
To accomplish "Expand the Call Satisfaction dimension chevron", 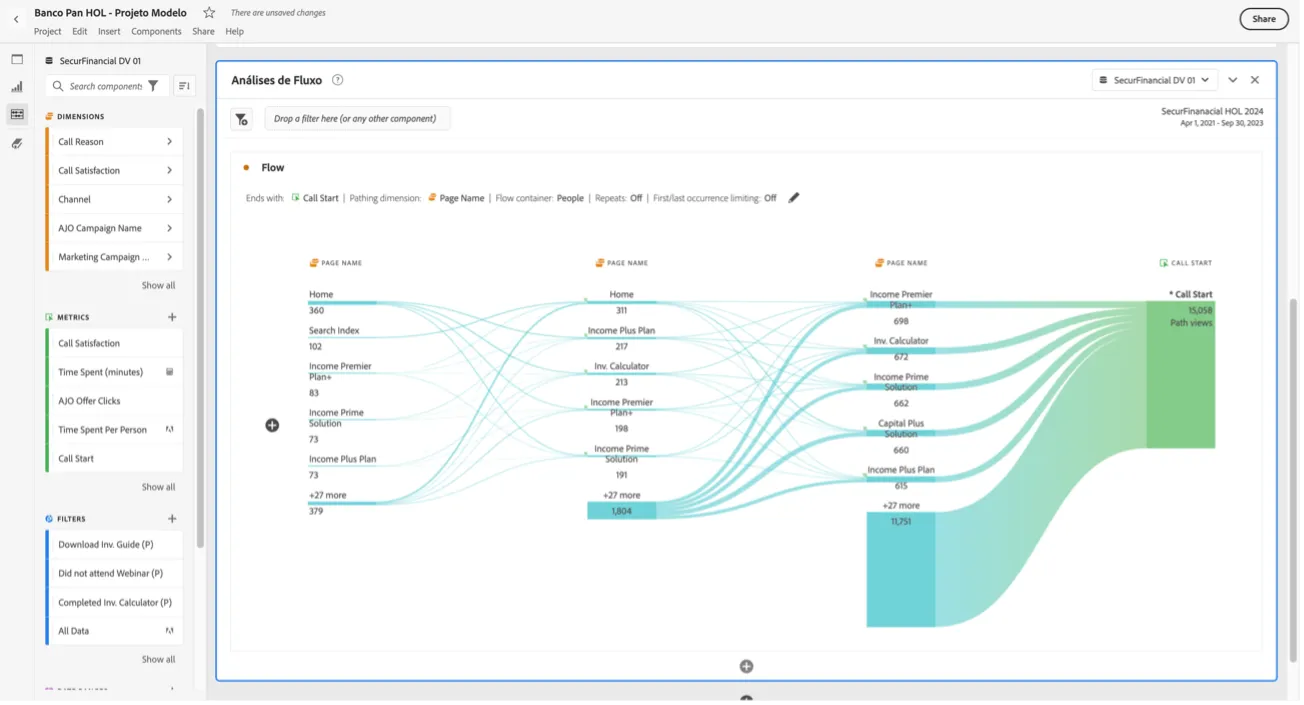I will [x=169, y=171].
